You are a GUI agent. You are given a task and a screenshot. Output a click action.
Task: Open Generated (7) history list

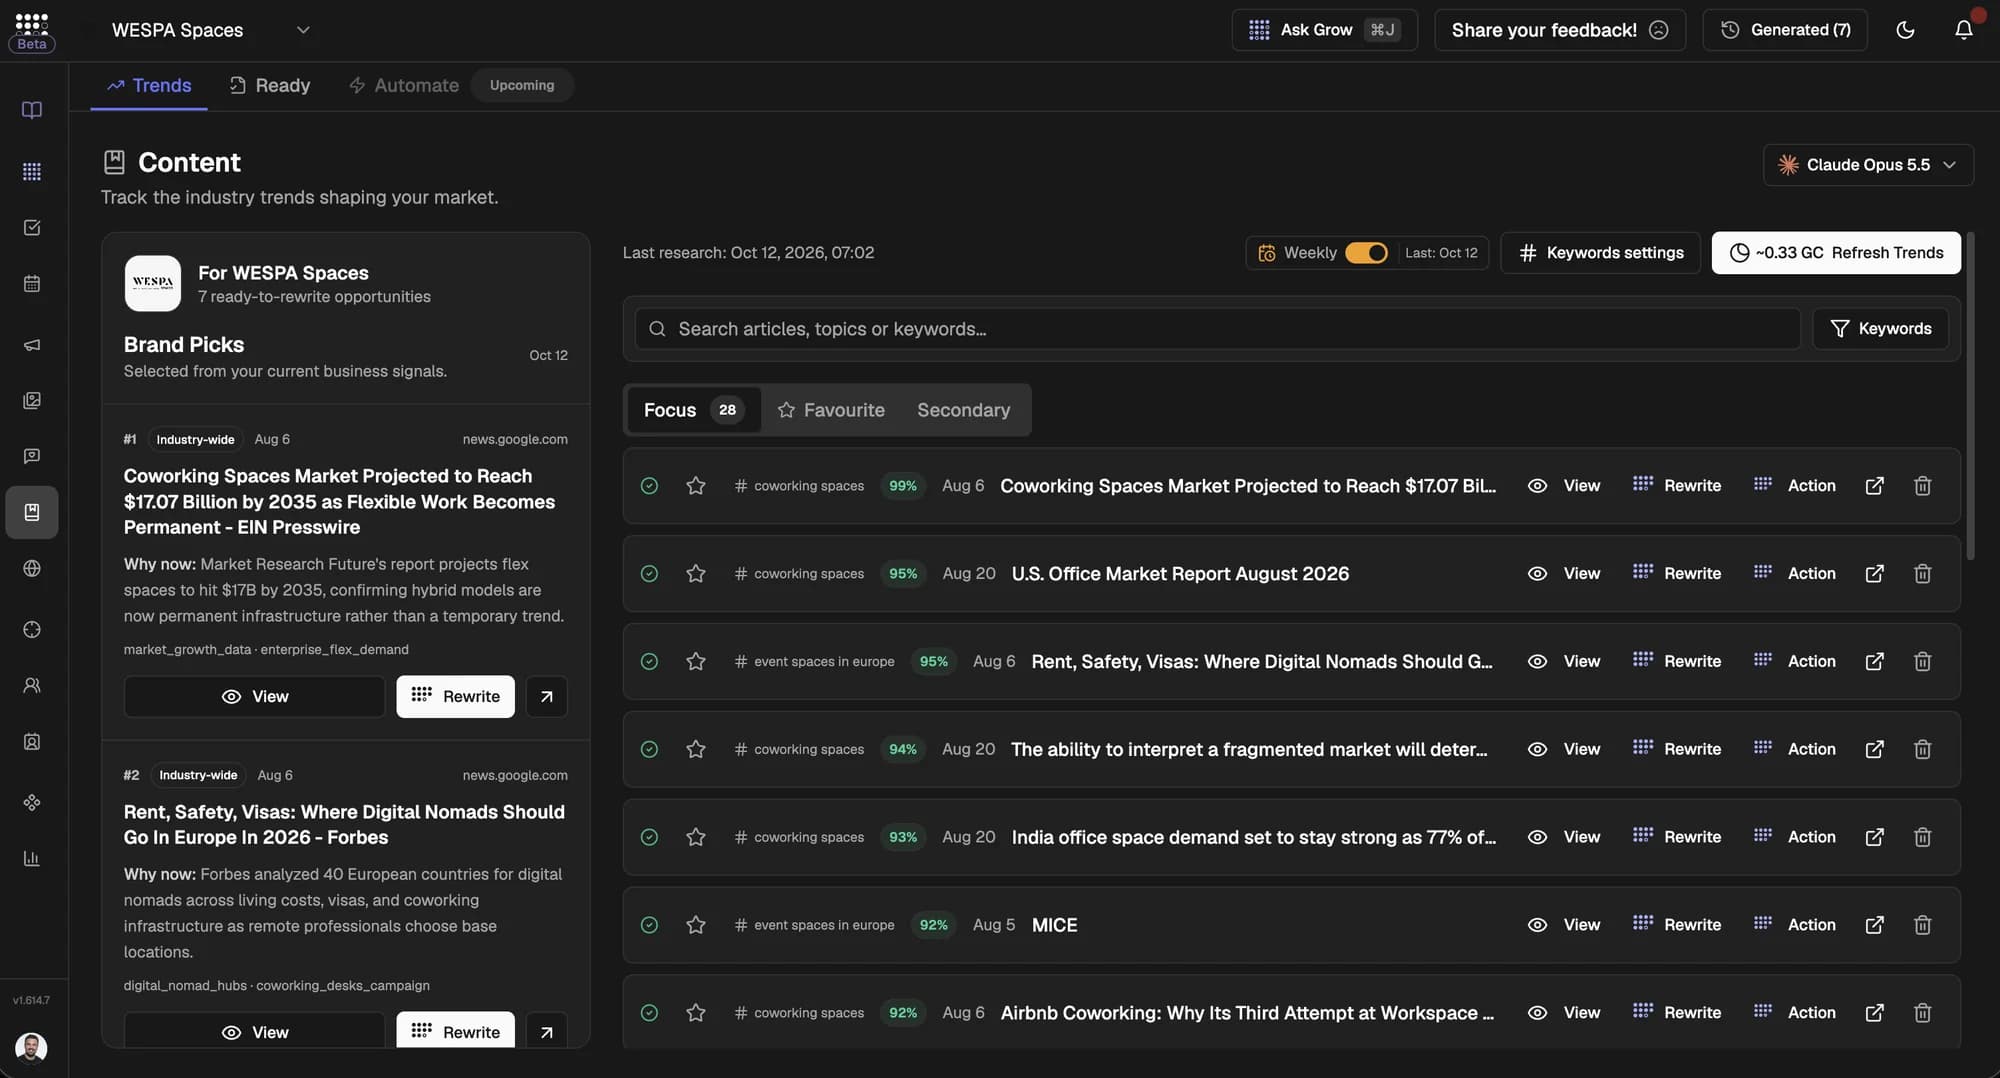click(x=1785, y=30)
